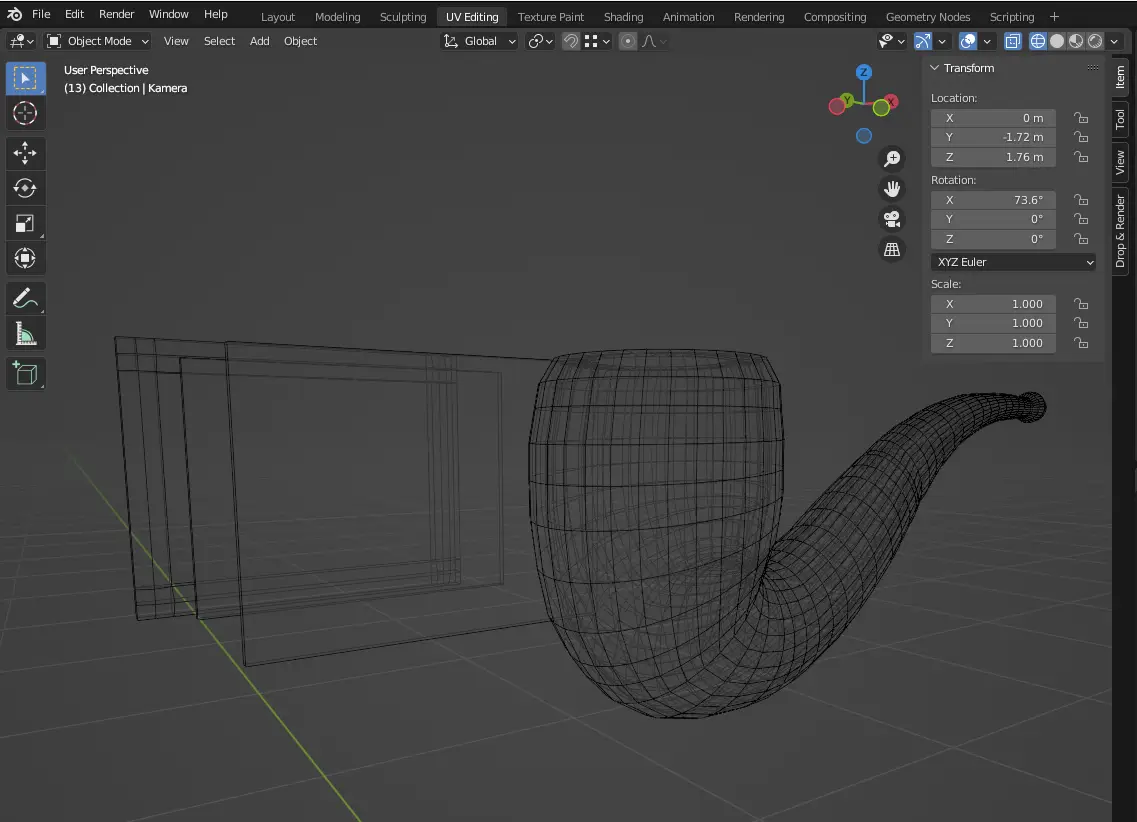Image resolution: width=1137 pixels, height=822 pixels.
Task: Click the Rotation X value field
Action: click(x=992, y=200)
